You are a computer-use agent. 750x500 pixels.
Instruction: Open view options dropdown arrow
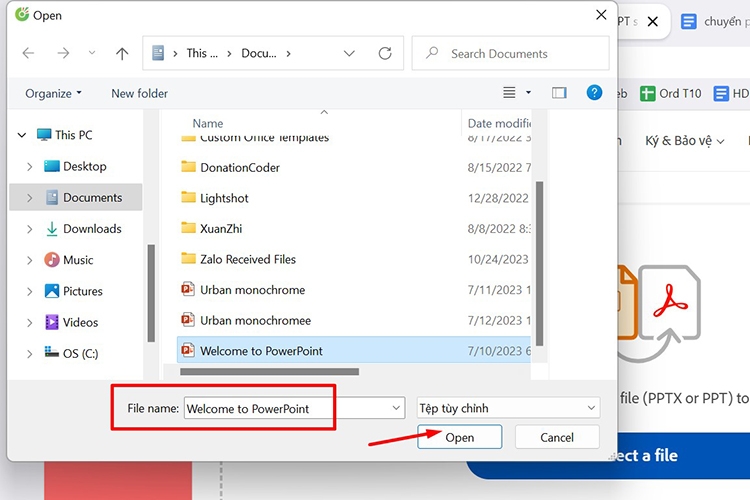[x=529, y=92]
